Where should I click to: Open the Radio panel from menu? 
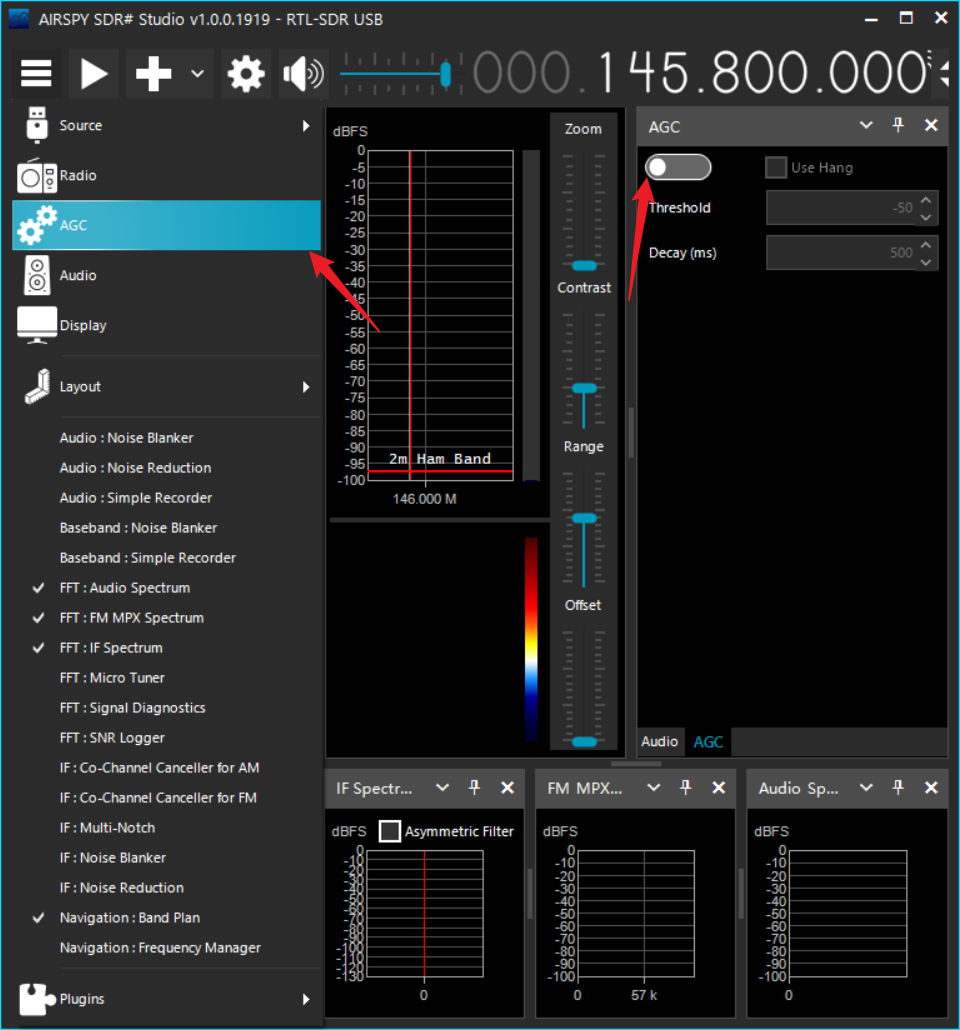click(x=78, y=176)
